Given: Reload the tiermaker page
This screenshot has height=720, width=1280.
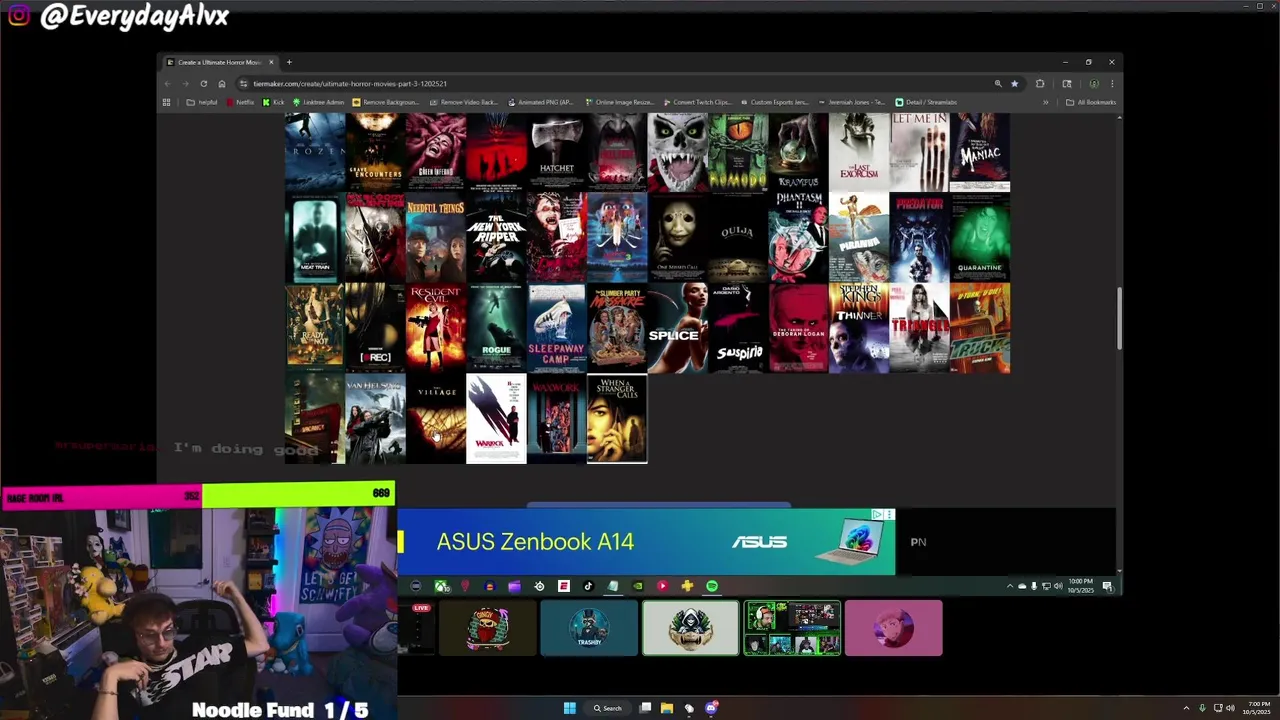Looking at the screenshot, I should (x=204, y=84).
